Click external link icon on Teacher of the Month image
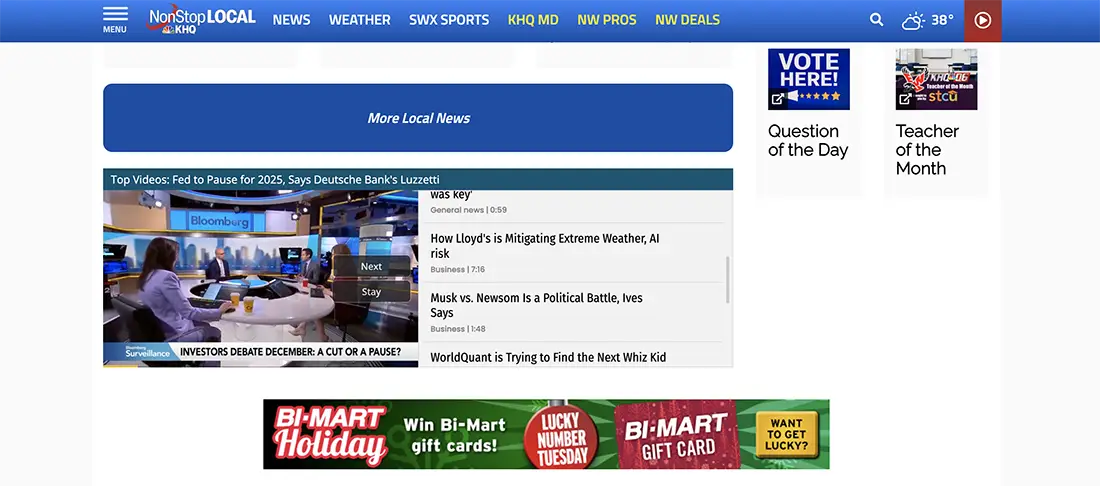Image resolution: width=1100 pixels, height=486 pixels. tap(905, 99)
